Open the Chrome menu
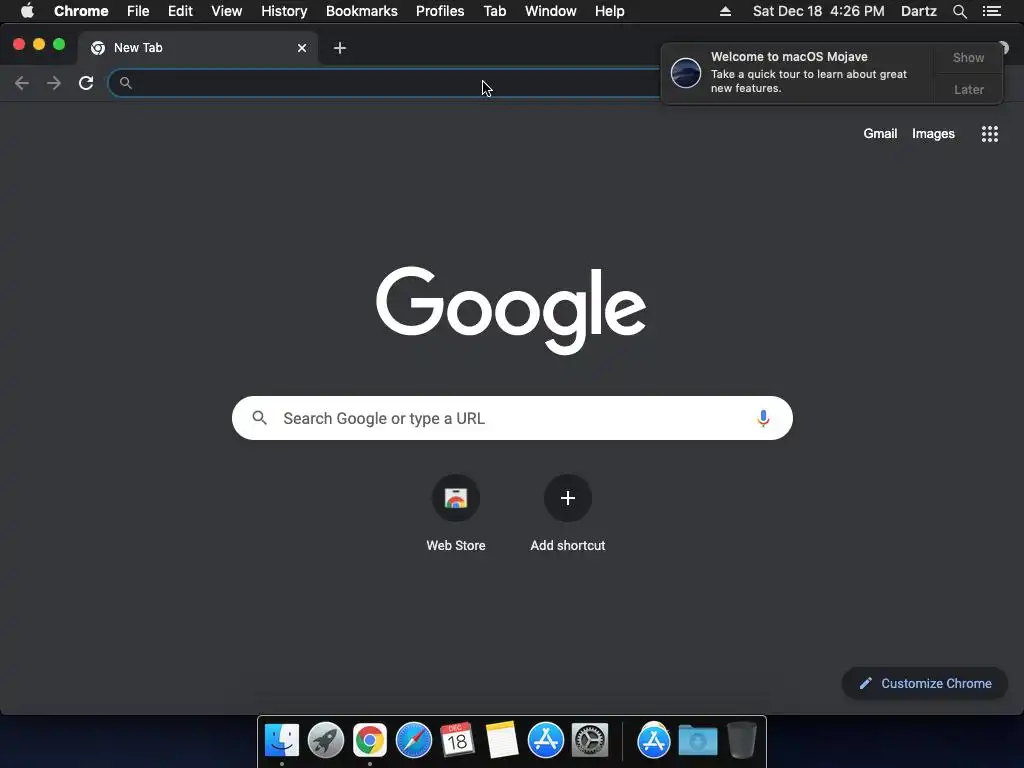The image size is (1024, 768). 81,11
